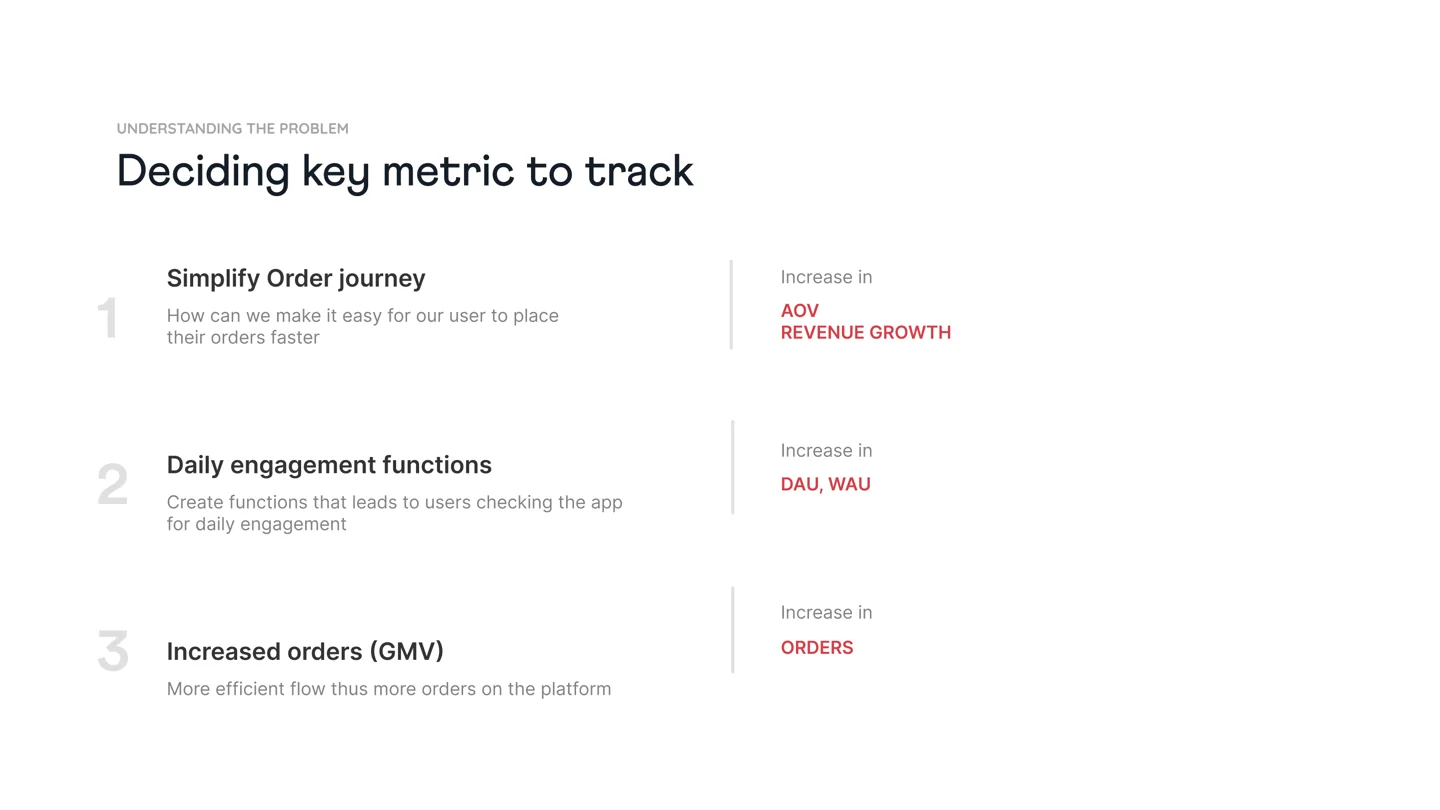Click 'Increase in' label above AOV
This screenshot has width=1440, height=810.
[827, 277]
